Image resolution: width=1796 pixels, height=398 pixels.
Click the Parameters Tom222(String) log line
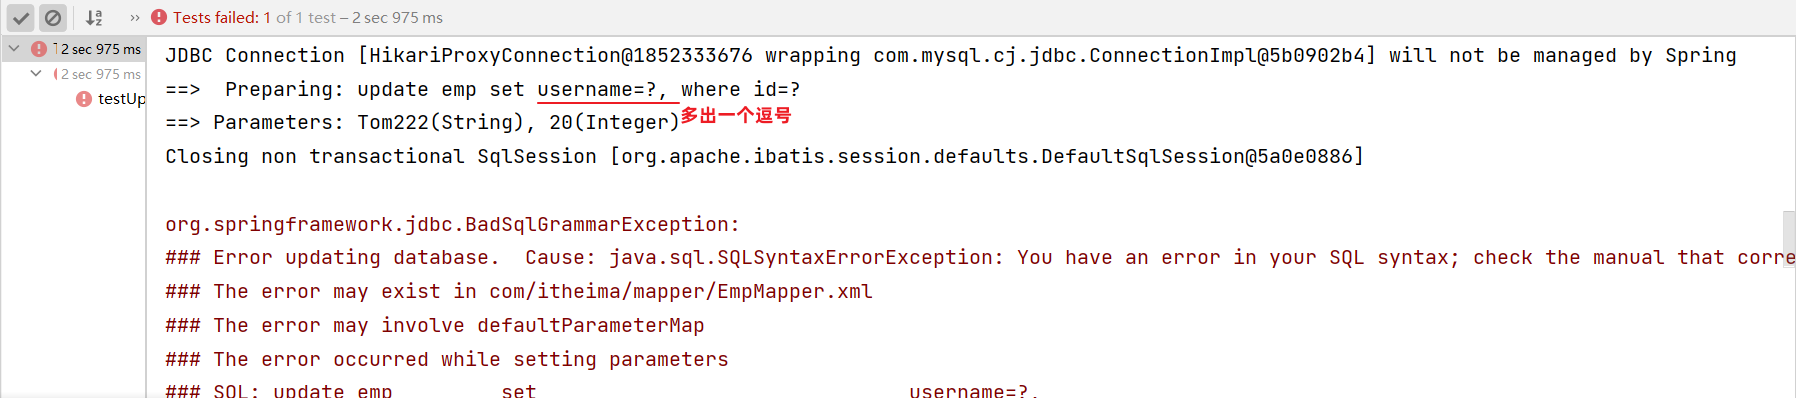click(422, 122)
